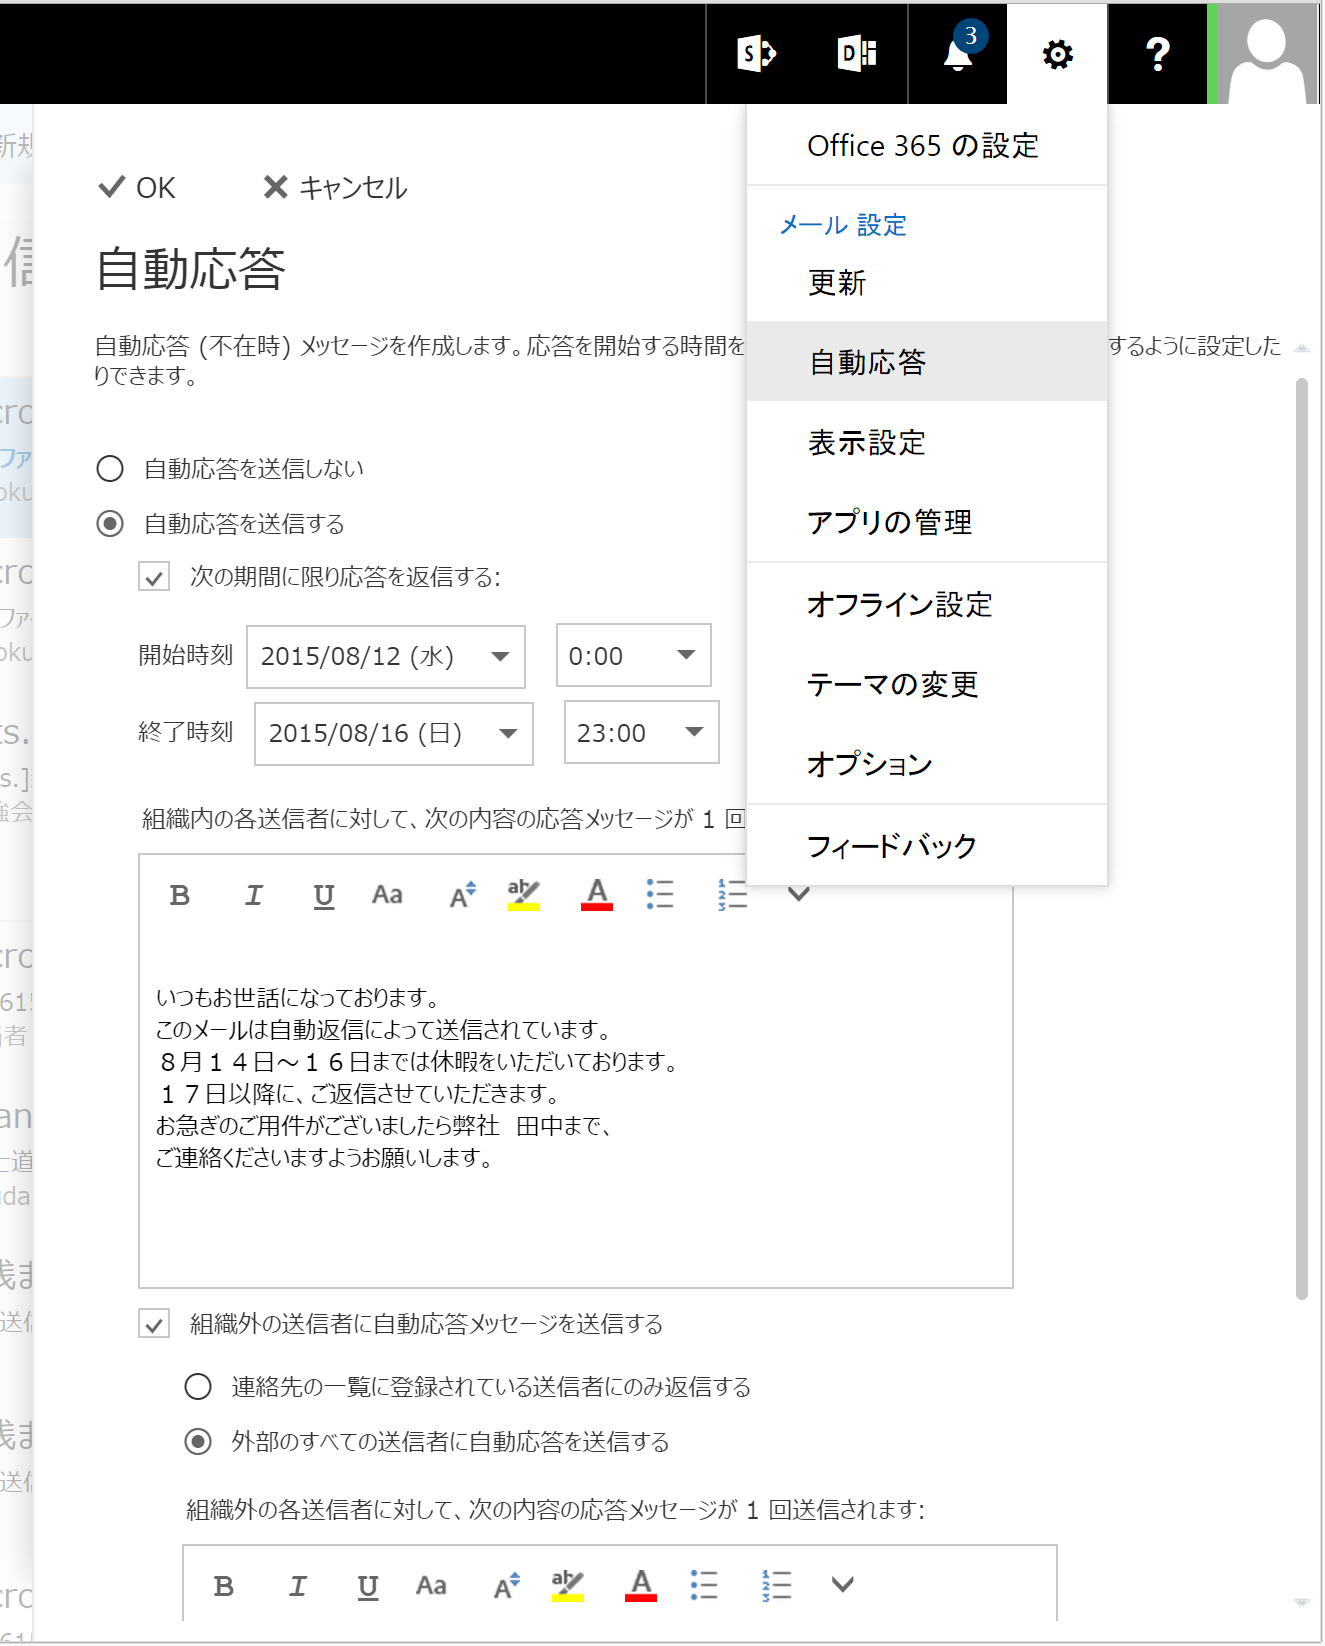This screenshot has width=1325, height=1646.
Task: Toggle Italic in the external message editor
Action: pyautogui.click(x=297, y=1586)
